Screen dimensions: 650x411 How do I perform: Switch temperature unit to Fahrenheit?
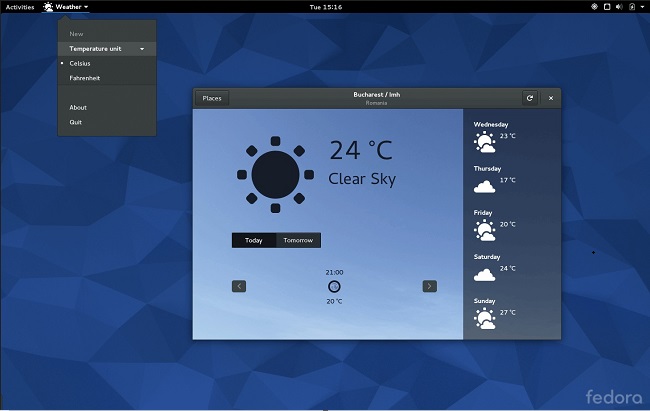pos(84,78)
